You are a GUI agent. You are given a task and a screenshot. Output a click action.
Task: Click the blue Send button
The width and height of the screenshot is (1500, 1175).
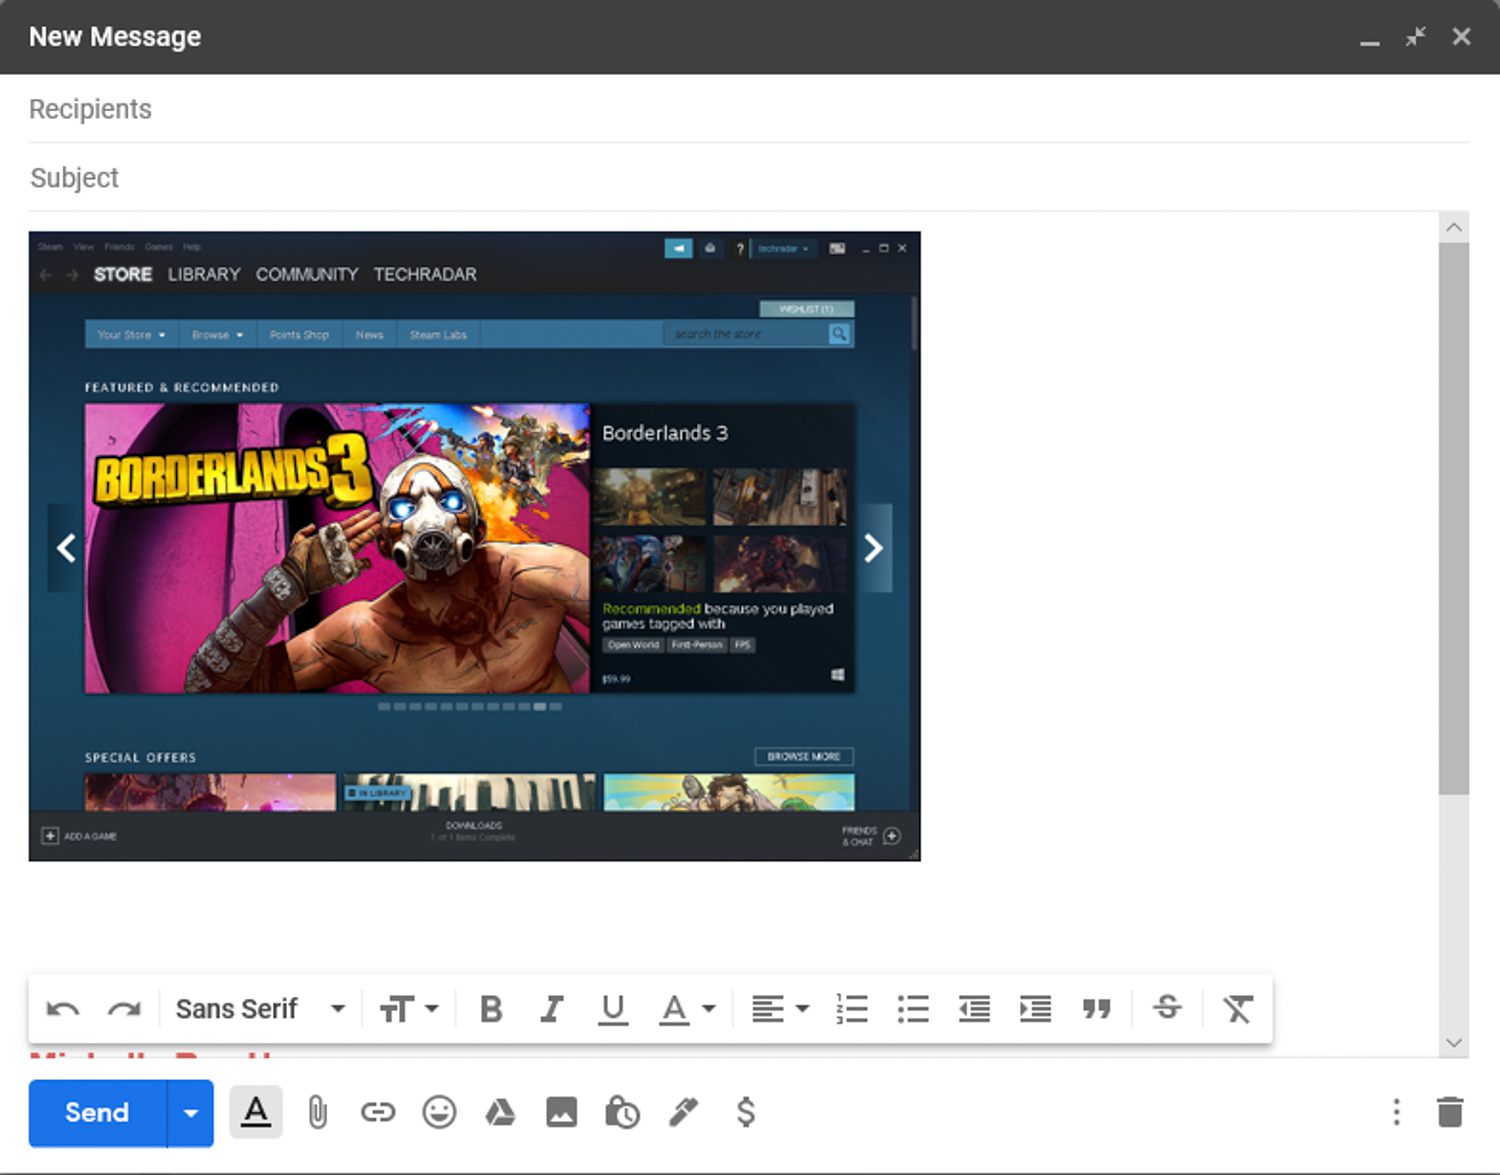coord(97,1113)
